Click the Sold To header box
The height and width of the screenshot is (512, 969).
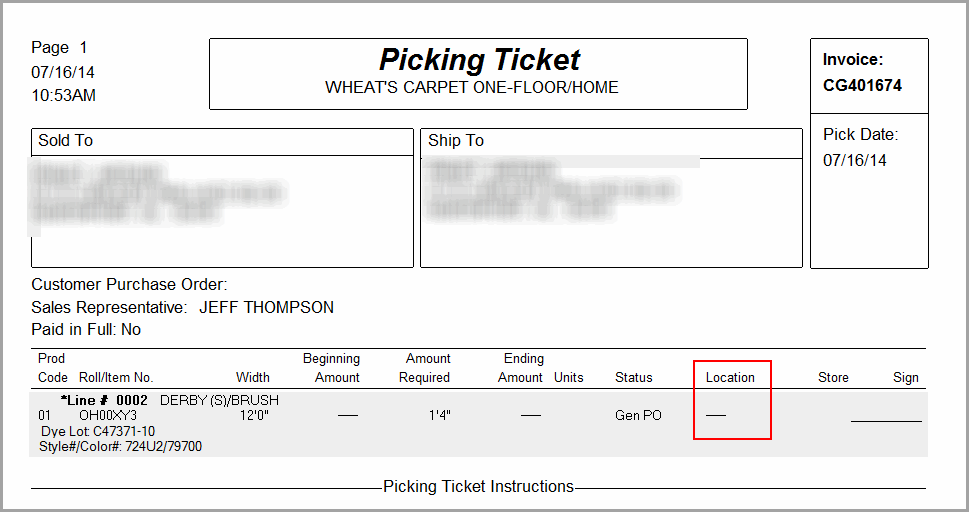222,142
